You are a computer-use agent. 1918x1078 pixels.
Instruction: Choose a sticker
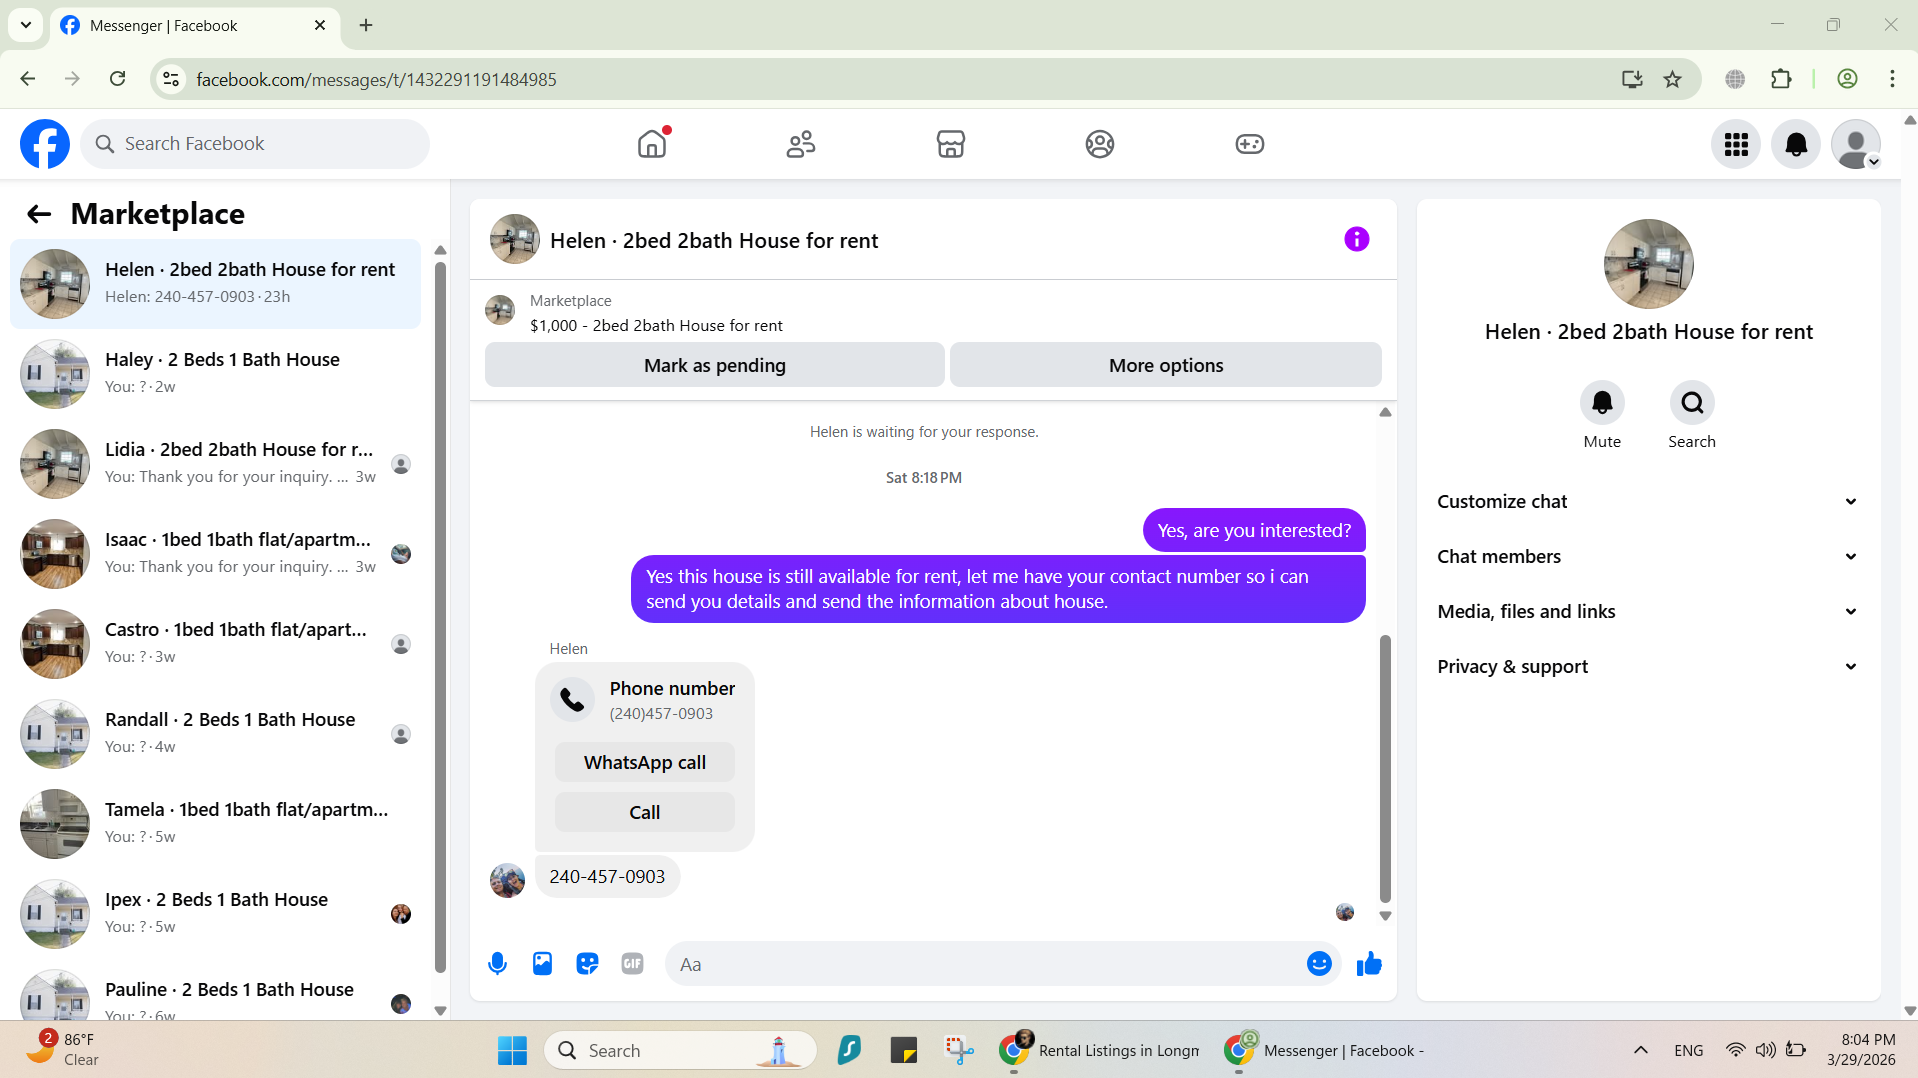587,964
